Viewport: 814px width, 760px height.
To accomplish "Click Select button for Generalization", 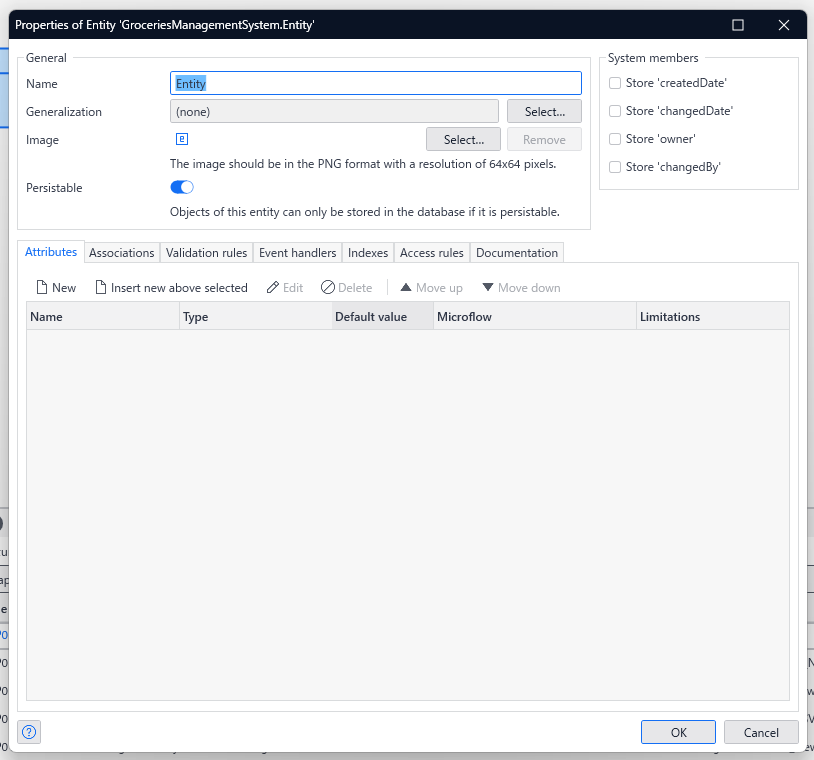I will (545, 112).
